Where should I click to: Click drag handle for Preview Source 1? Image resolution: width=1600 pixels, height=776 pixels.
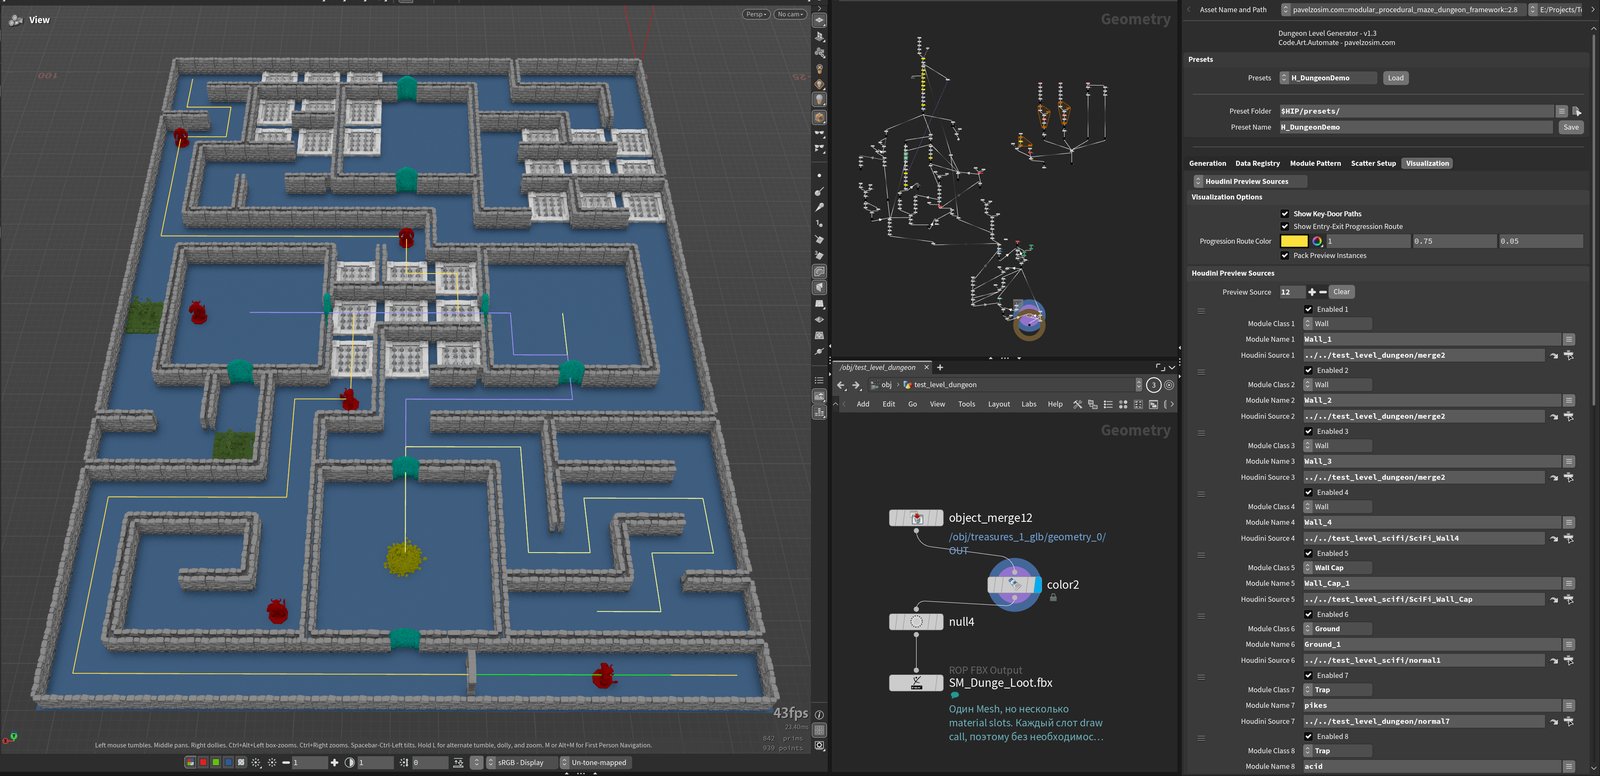[x=1201, y=311]
